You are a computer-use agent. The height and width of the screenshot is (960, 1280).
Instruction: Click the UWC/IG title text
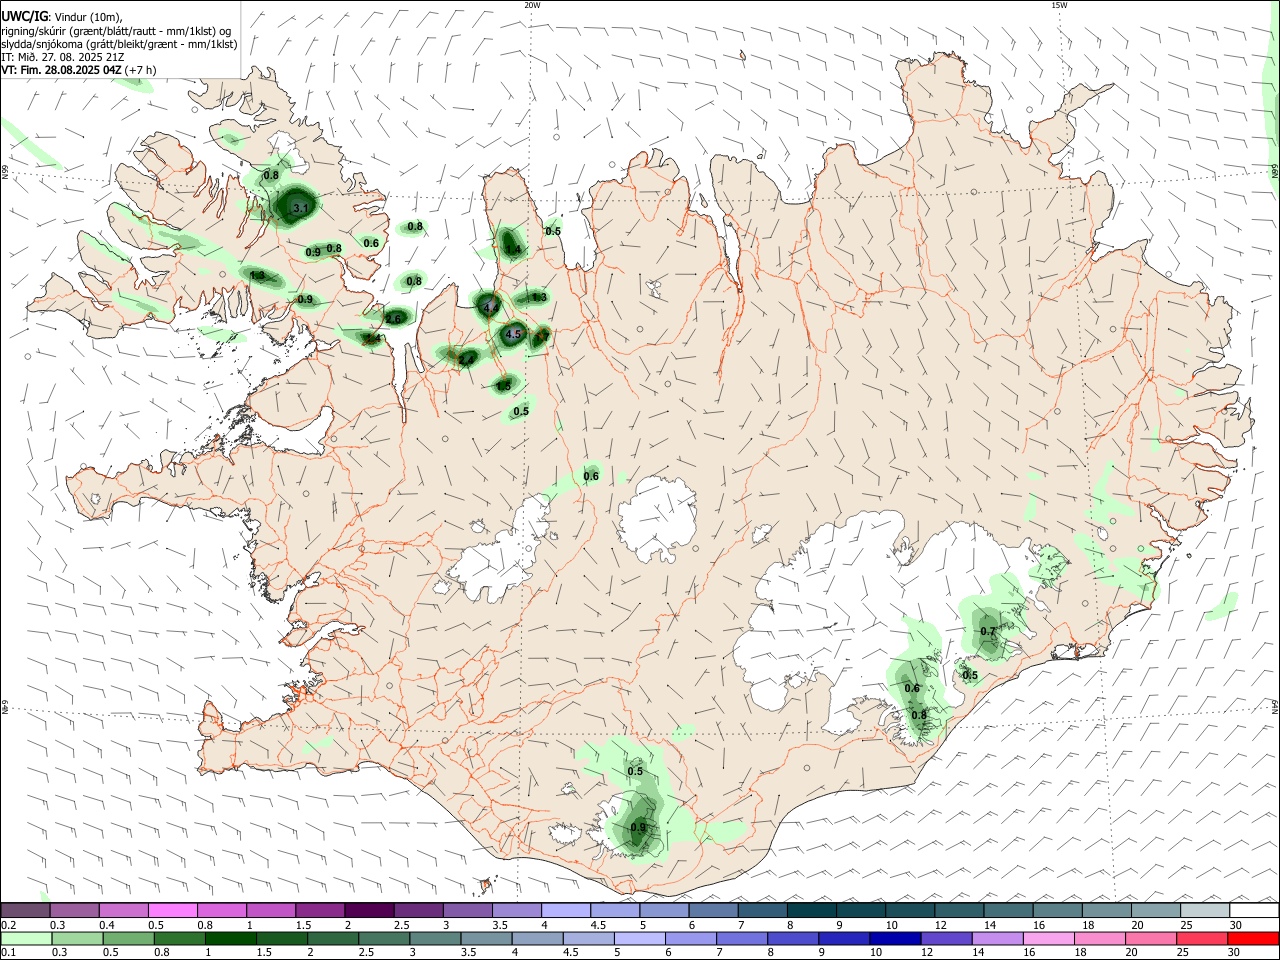point(25,16)
